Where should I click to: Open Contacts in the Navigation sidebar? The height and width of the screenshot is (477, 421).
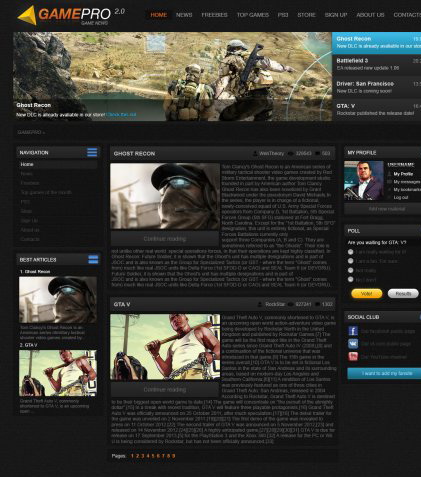pos(30,239)
